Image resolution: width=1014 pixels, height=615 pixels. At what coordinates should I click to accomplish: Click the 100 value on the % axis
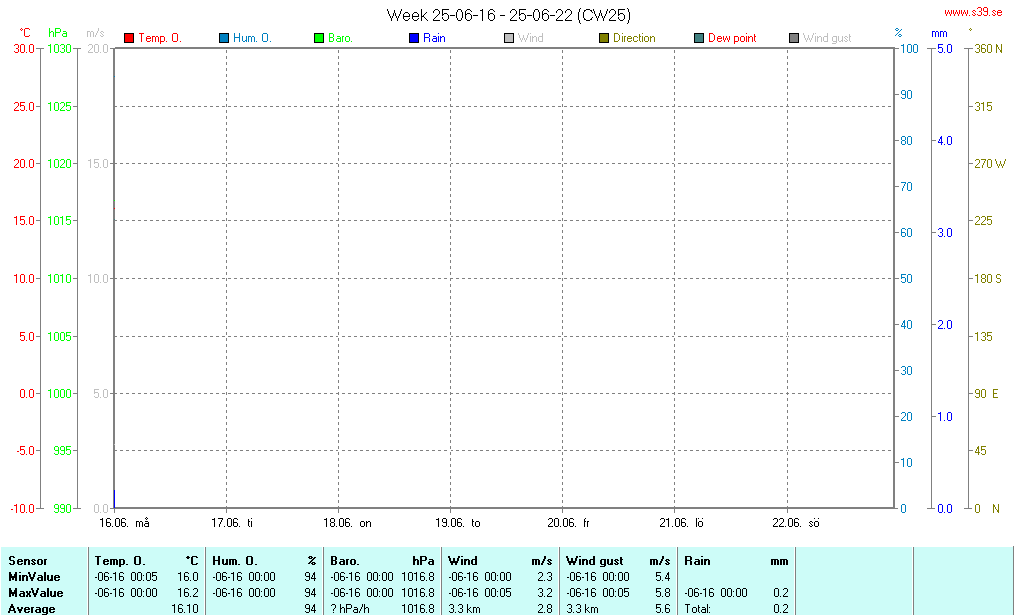(x=909, y=49)
